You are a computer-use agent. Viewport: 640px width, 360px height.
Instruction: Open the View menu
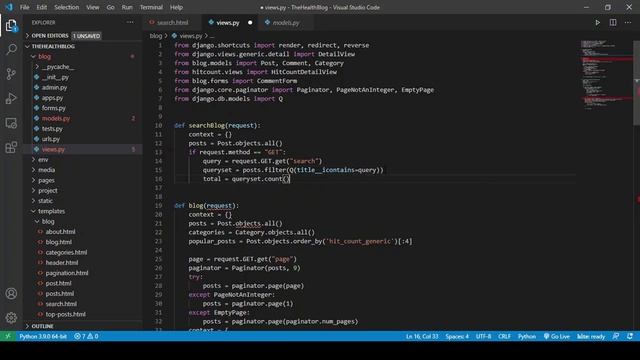pyautogui.click(x=93, y=7)
